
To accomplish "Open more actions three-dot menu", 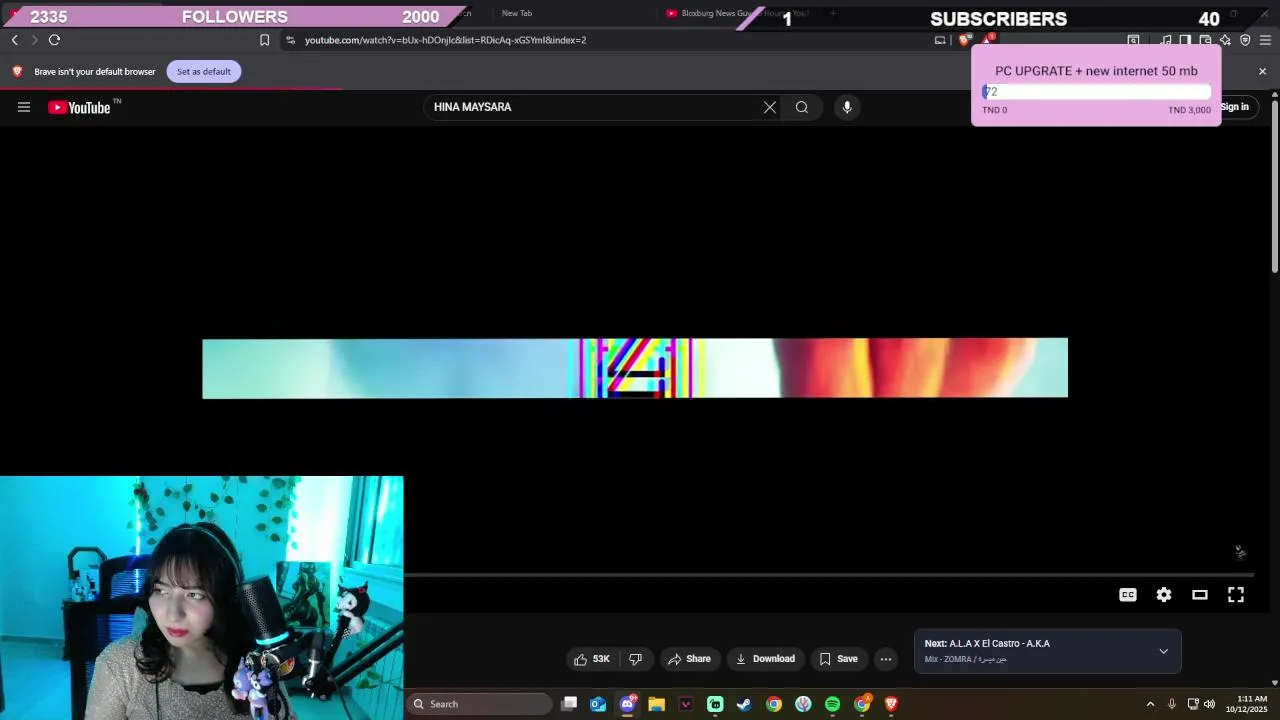I will point(886,659).
